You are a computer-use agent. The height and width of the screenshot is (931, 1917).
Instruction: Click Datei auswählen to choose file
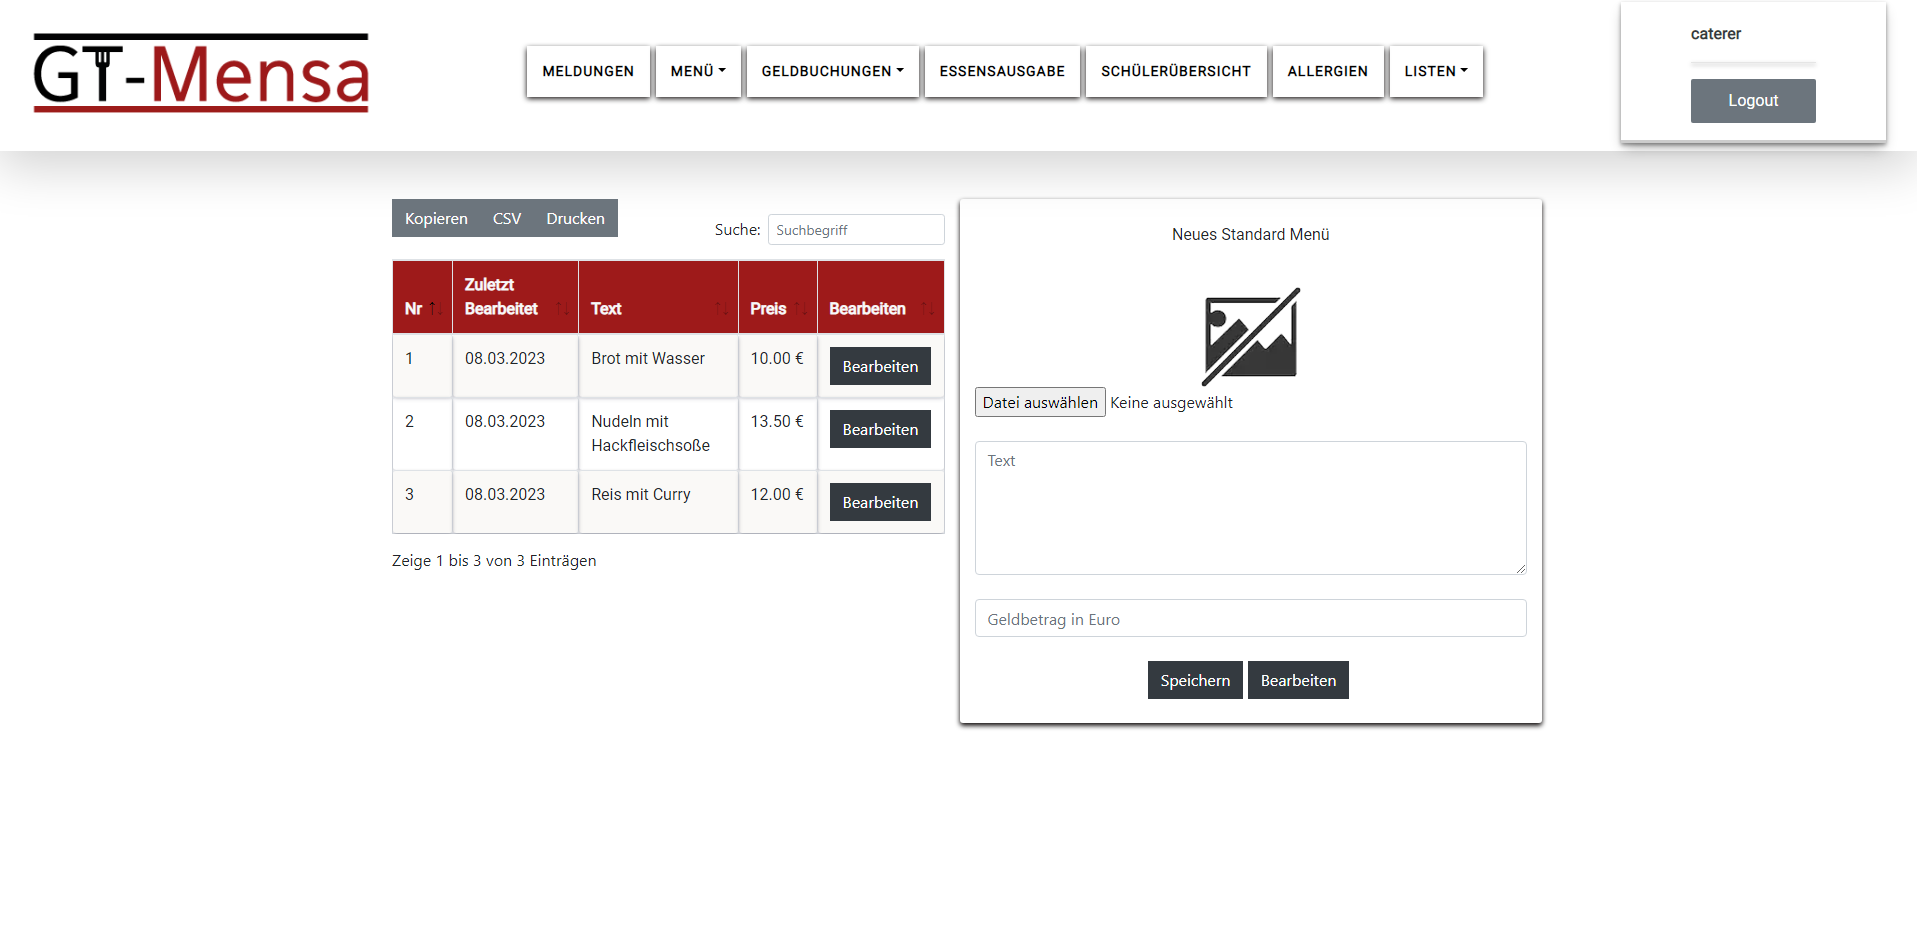coord(1039,402)
